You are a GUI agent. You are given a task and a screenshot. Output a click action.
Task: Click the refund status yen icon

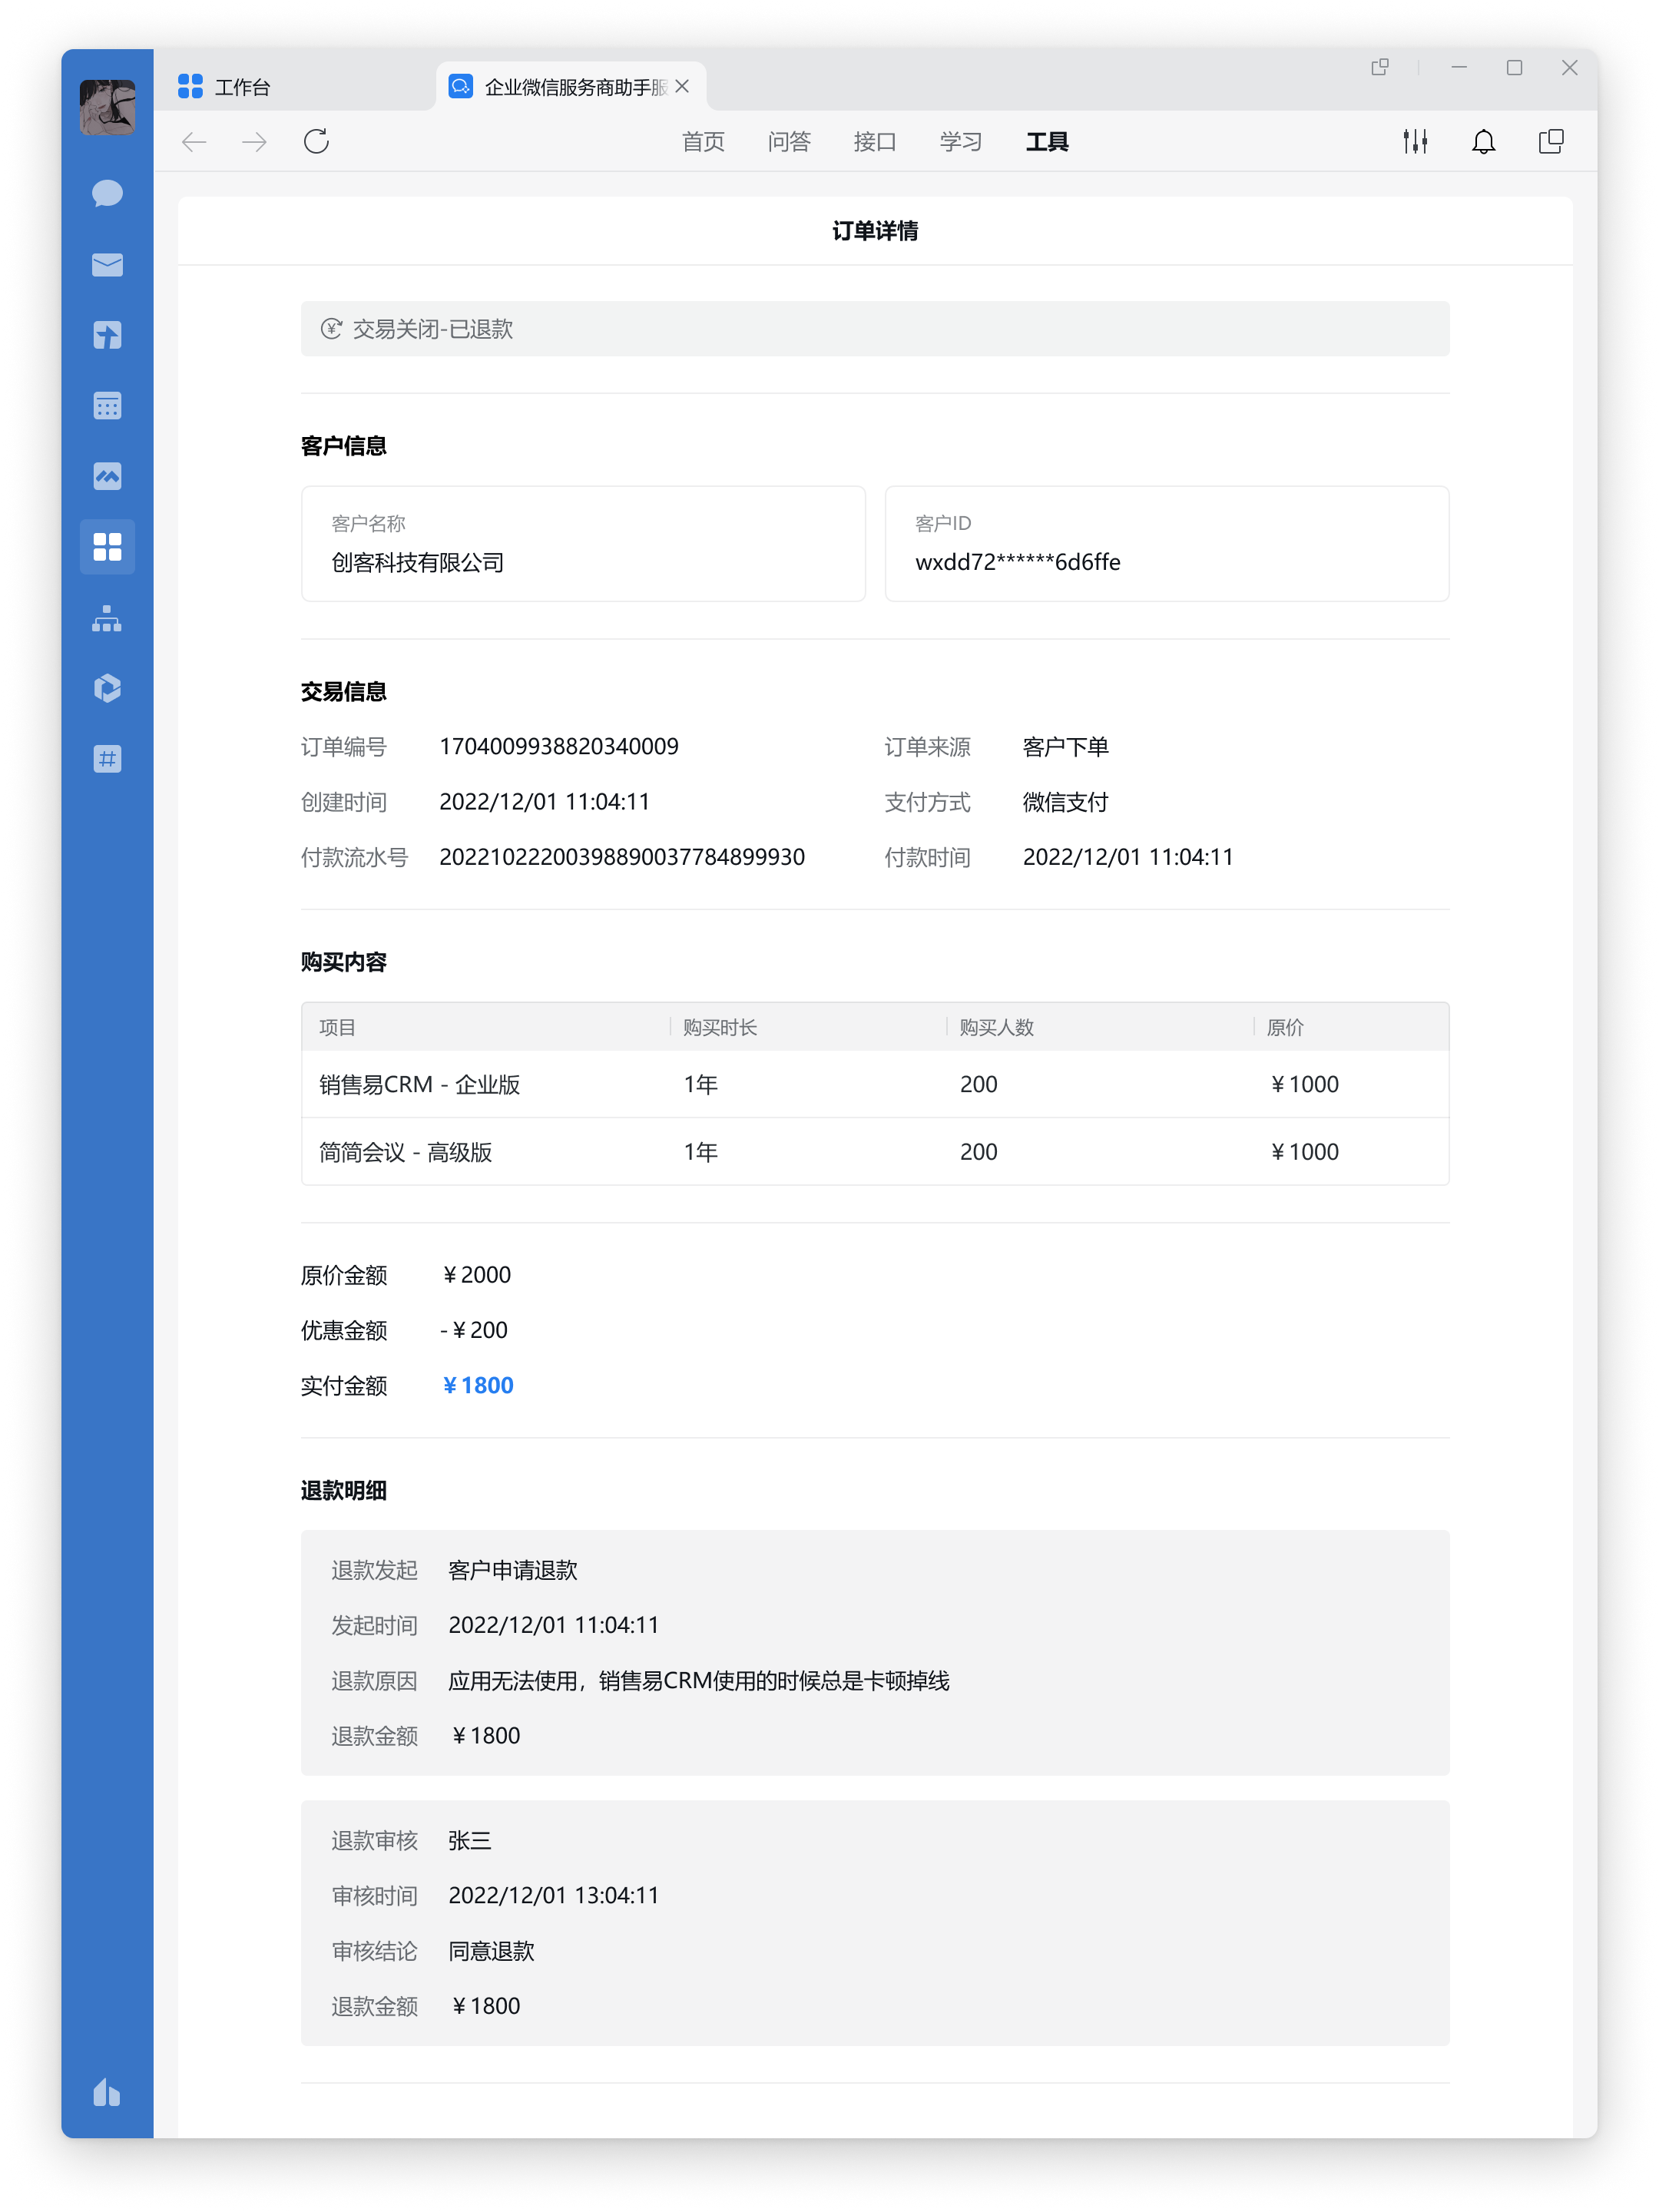coord(331,329)
